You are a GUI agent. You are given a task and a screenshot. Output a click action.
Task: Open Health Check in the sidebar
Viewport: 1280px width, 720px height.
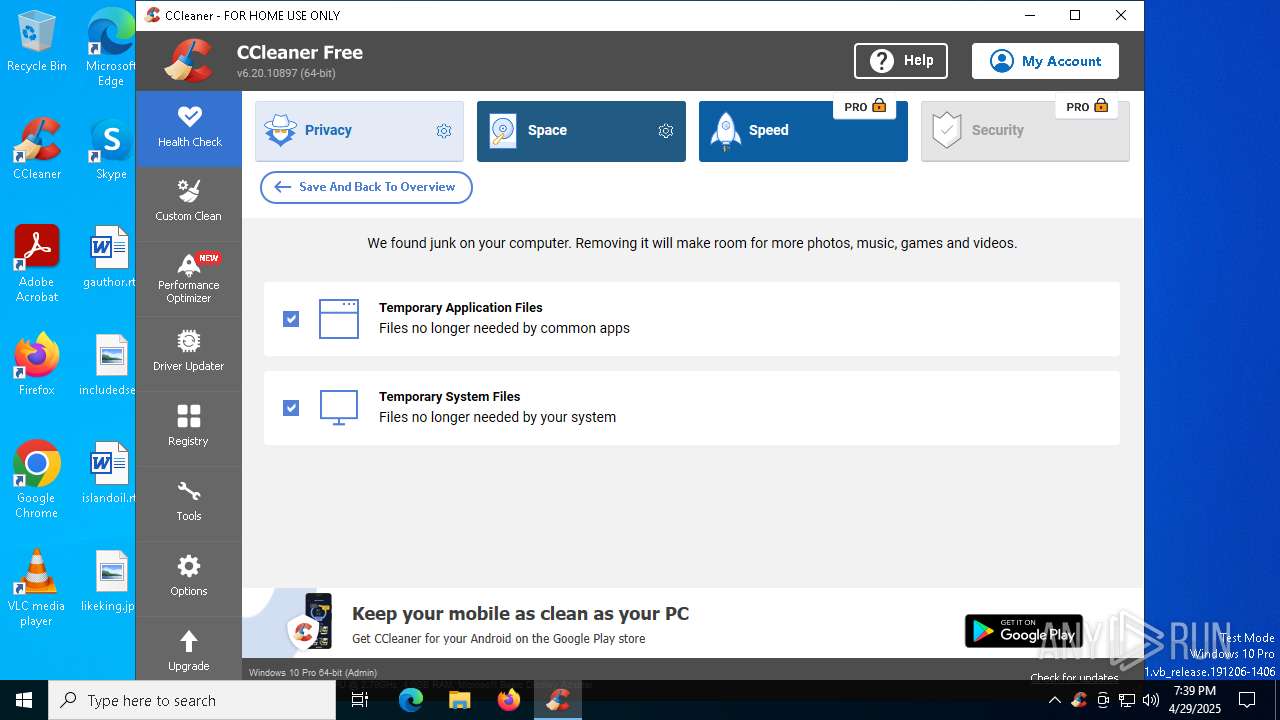189,128
